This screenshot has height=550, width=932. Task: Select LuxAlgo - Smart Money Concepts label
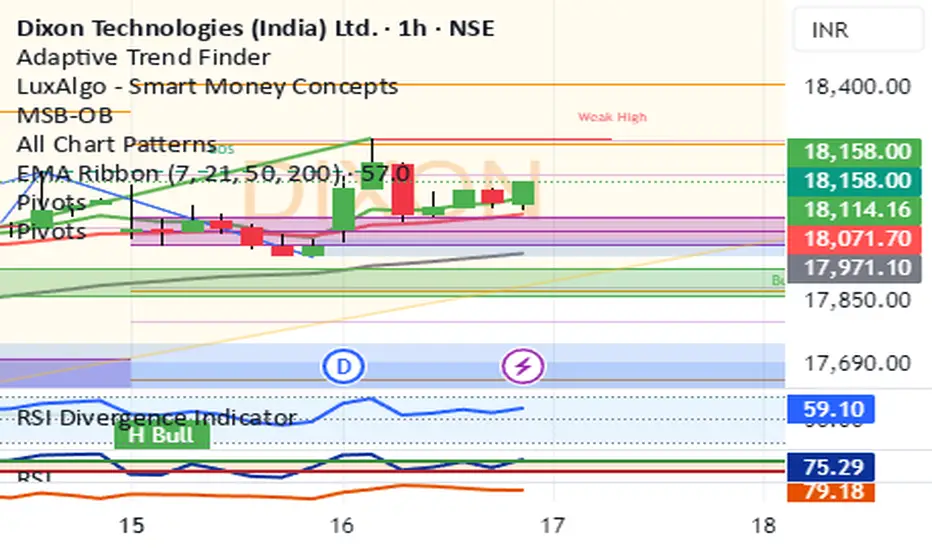point(207,86)
